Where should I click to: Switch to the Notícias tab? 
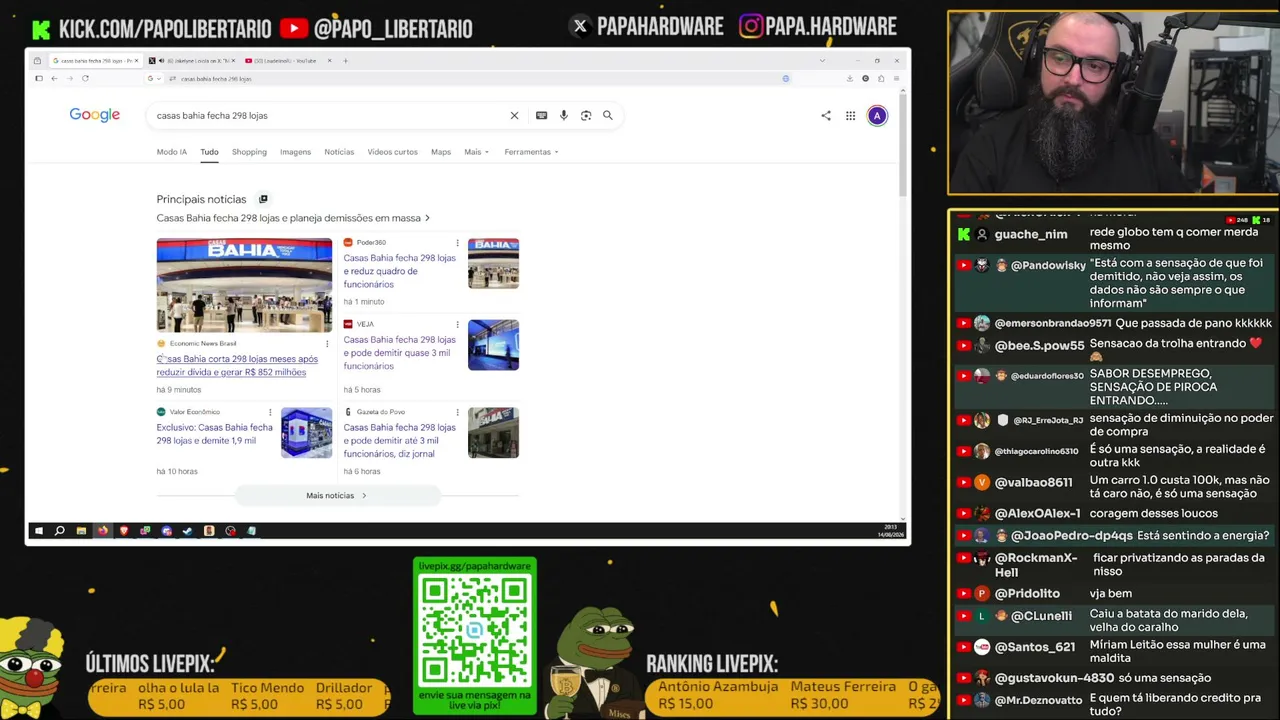[x=339, y=152]
